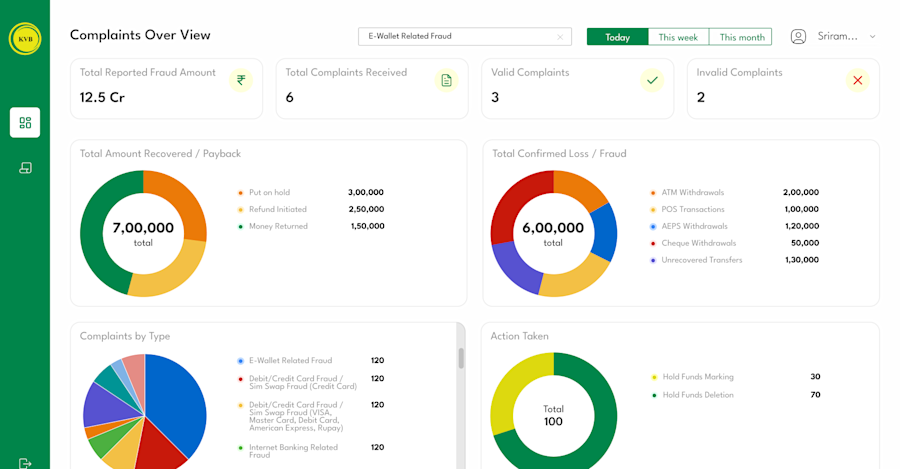This screenshot has height=469, width=900.
Task: Clear the E-Wallet Related Fraud filter
Action: point(560,37)
